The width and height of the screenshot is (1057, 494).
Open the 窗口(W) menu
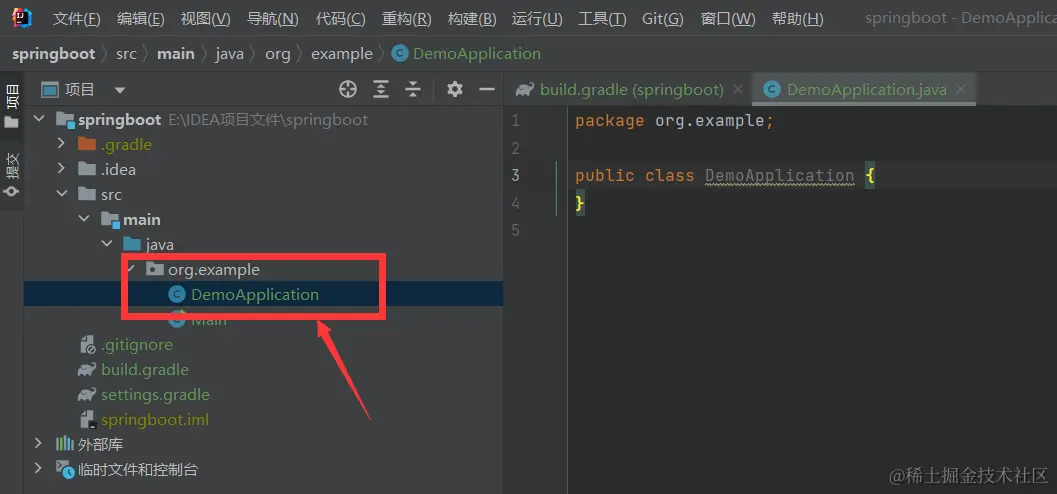point(728,19)
